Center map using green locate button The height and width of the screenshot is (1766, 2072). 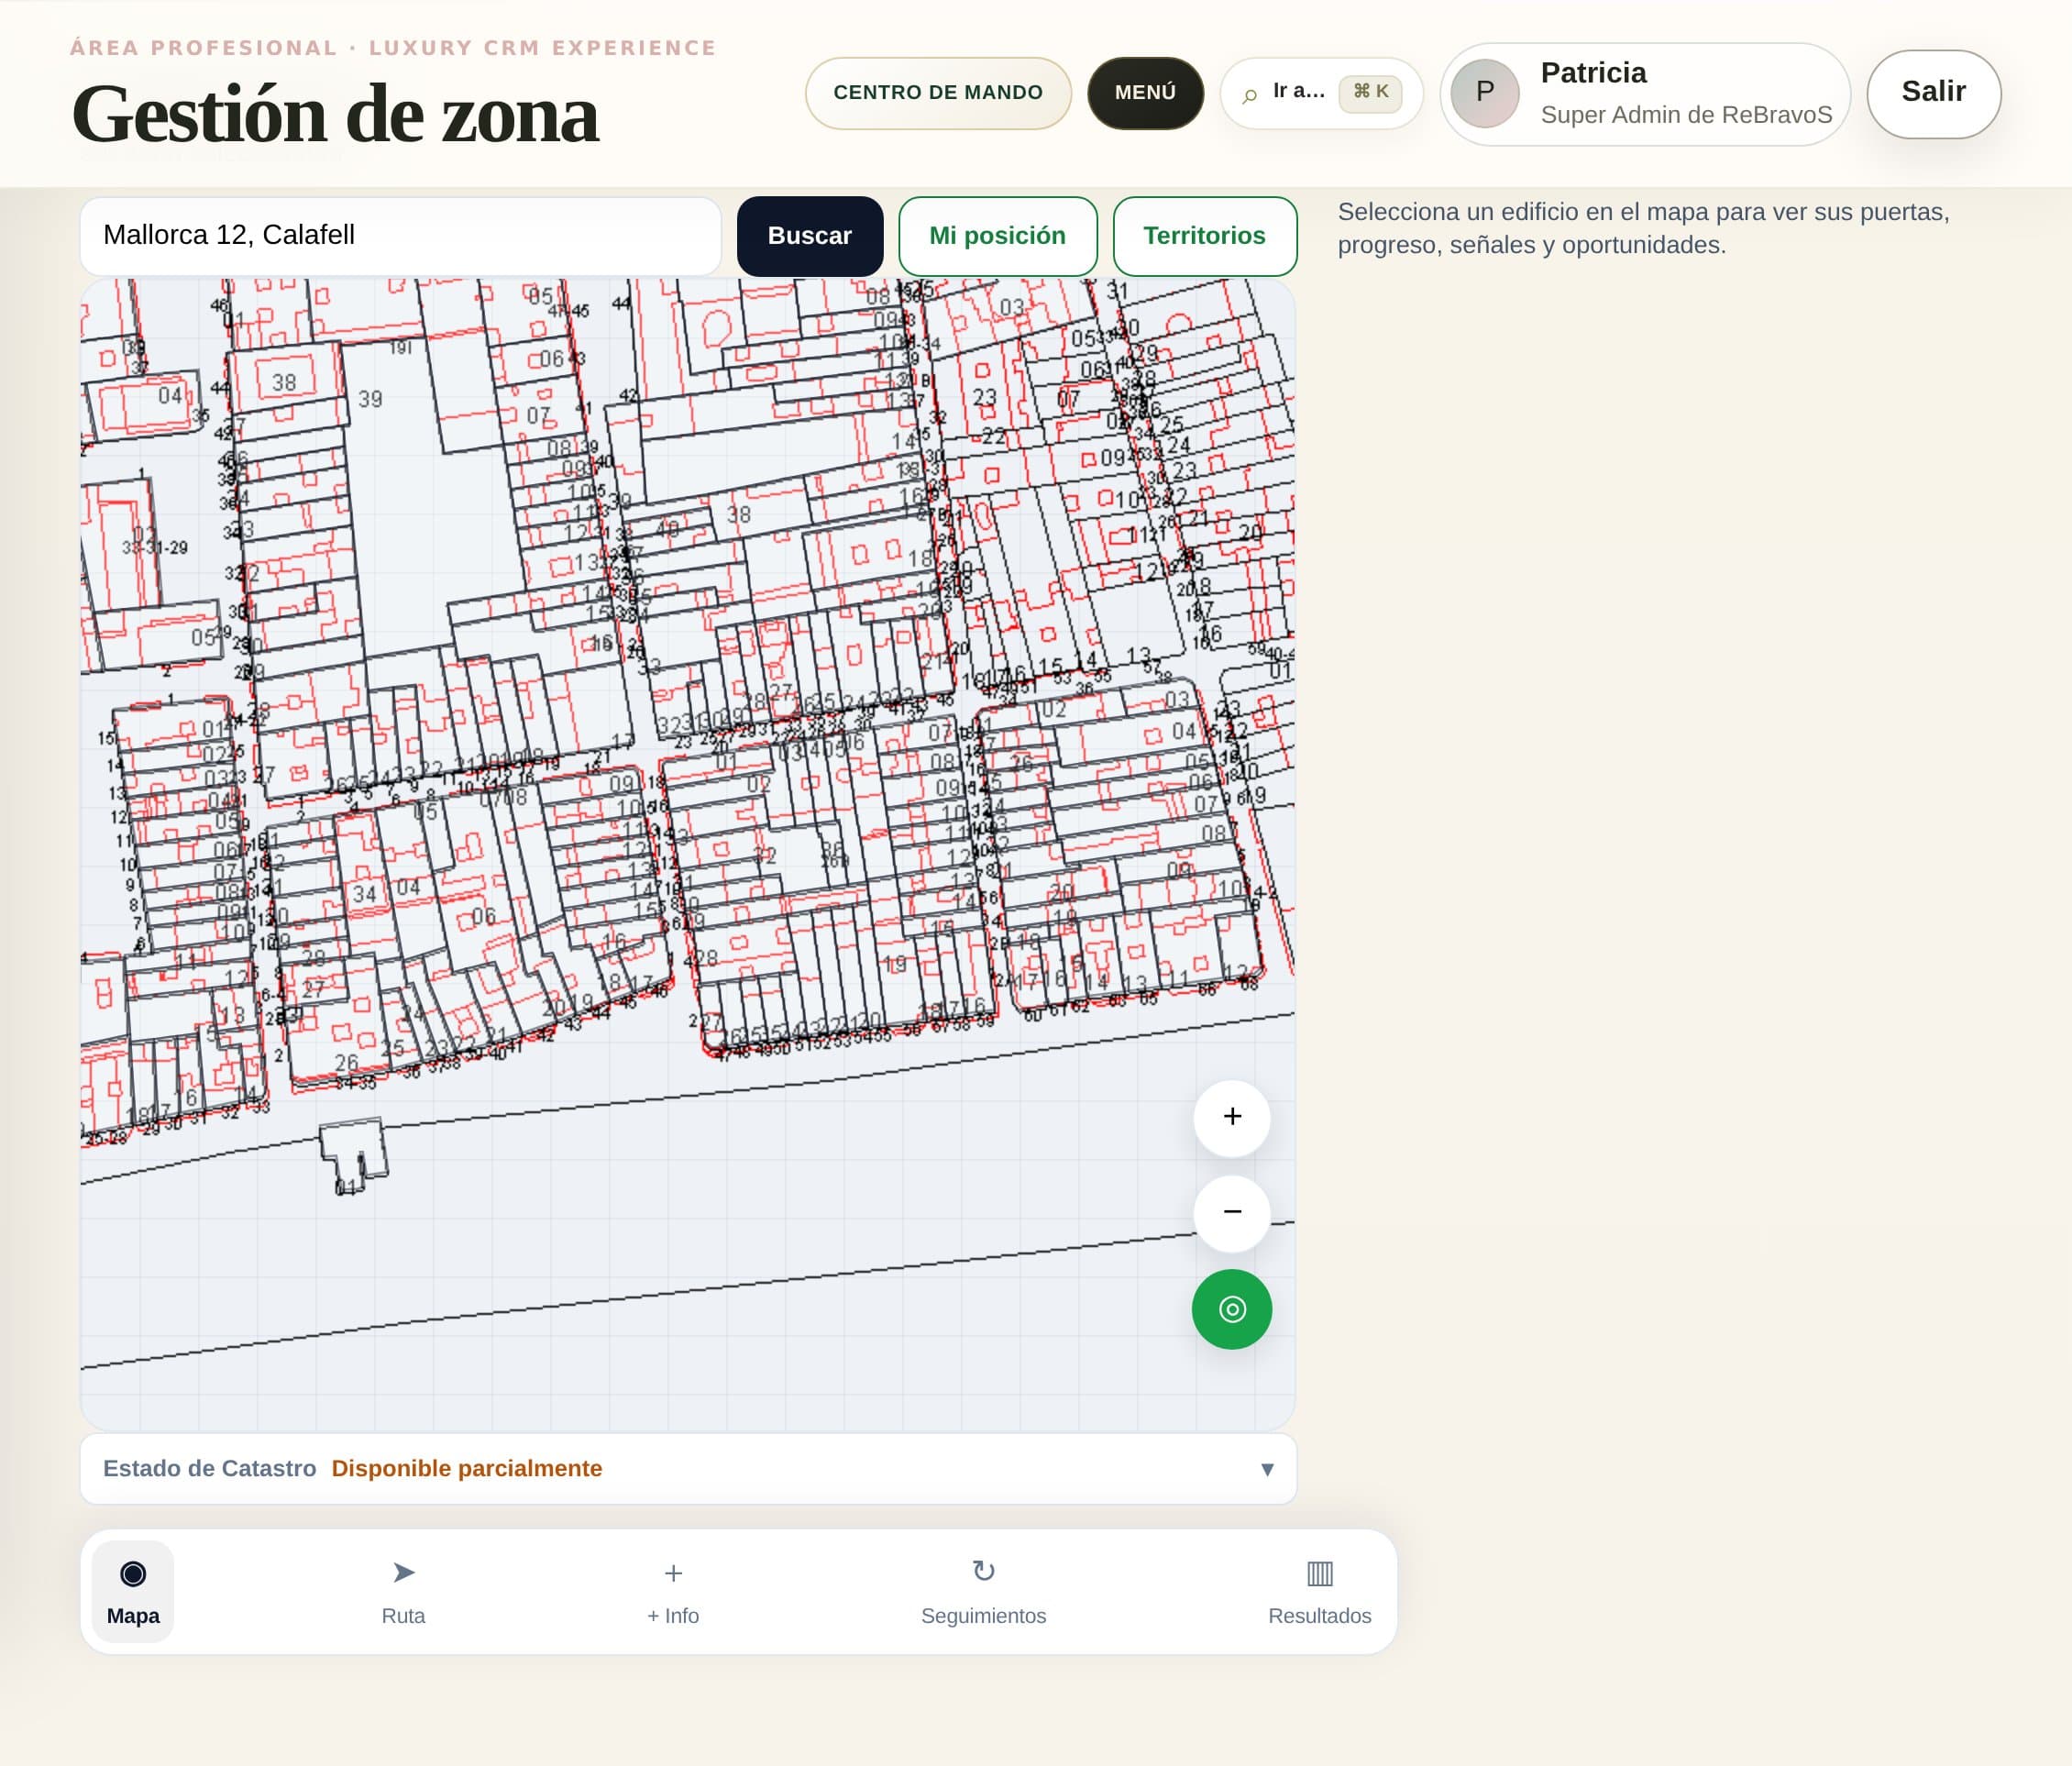(x=1232, y=1309)
